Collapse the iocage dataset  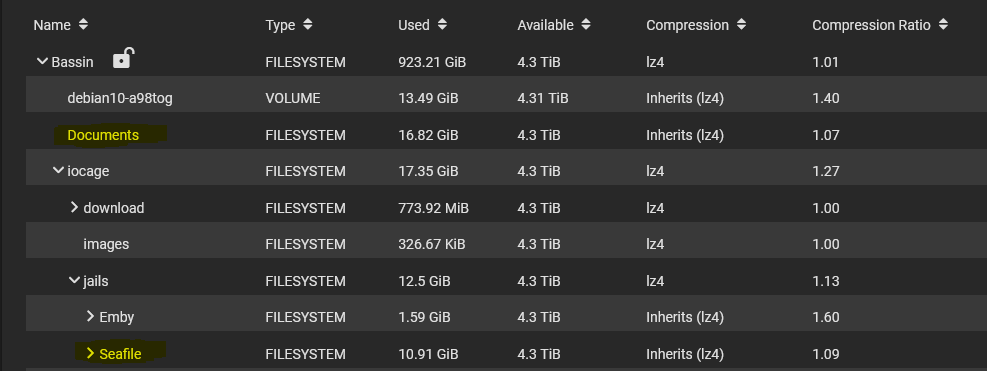tap(59, 171)
